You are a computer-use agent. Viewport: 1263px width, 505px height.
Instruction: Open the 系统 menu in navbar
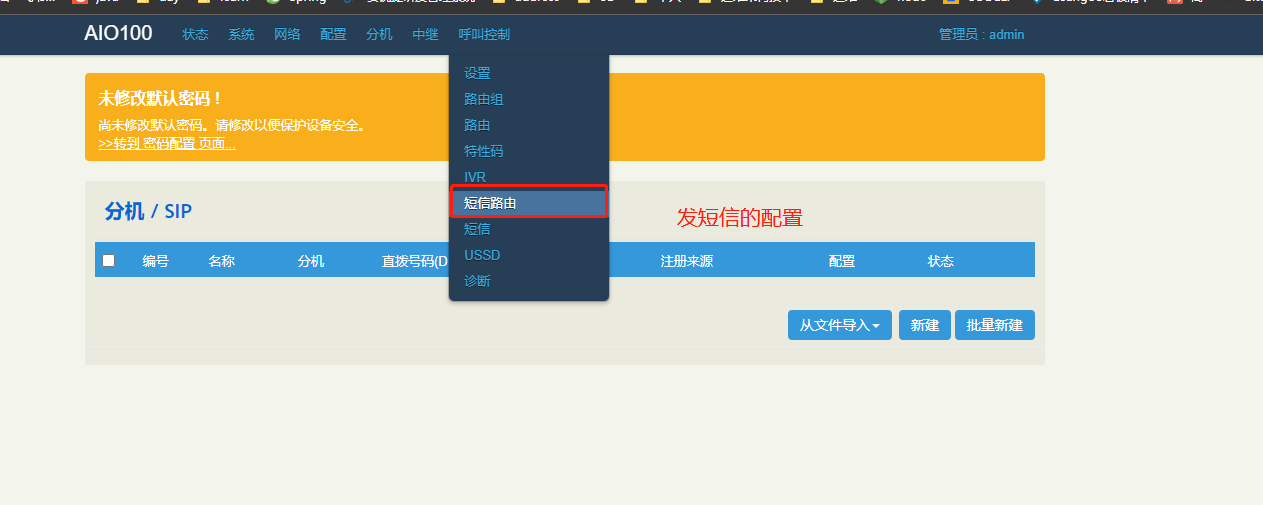coord(241,35)
